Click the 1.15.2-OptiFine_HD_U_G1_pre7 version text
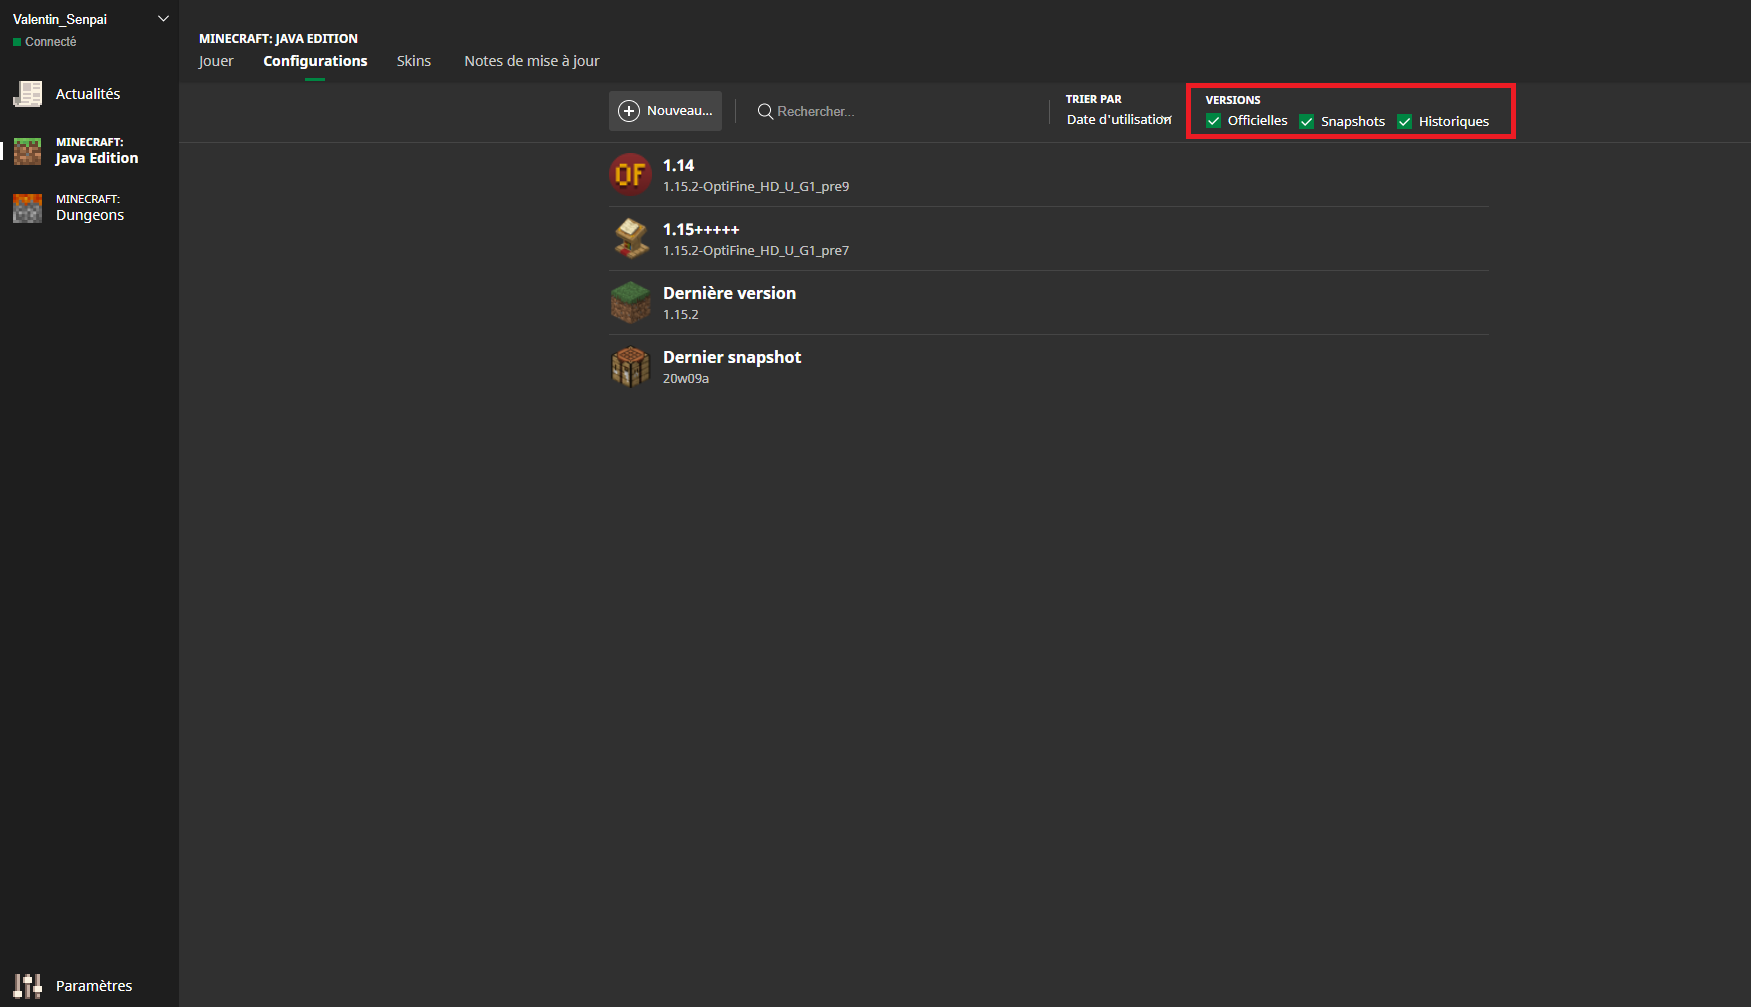Viewport: 1751px width, 1007px height. (x=756, y=251)
